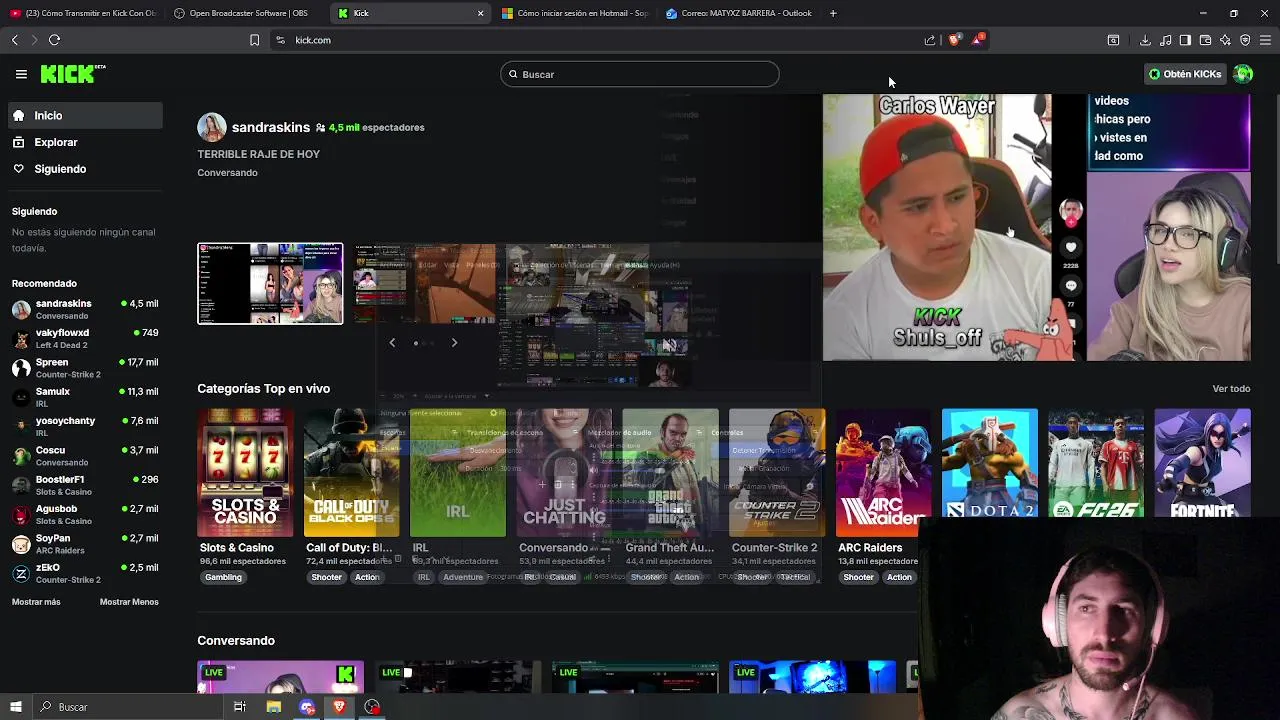Open the vakyflowxd recommended channel
The width and height of the screenshot is (1280, 720).
(x=84, y=338)
